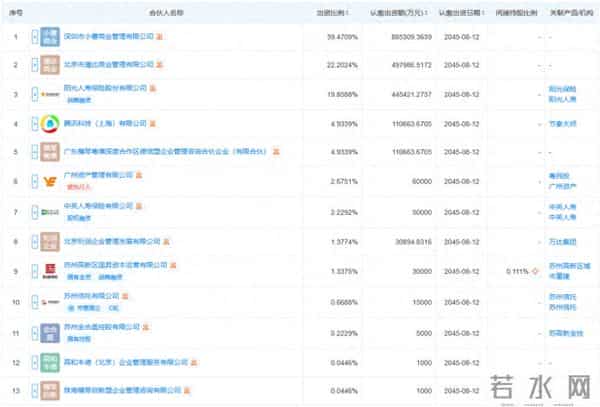Image resolution: width=600 pixels, height=407 pixels.
Task: Open the Tencent colorful ring logo
Action: pyautogui.click(x=50, y=124)
